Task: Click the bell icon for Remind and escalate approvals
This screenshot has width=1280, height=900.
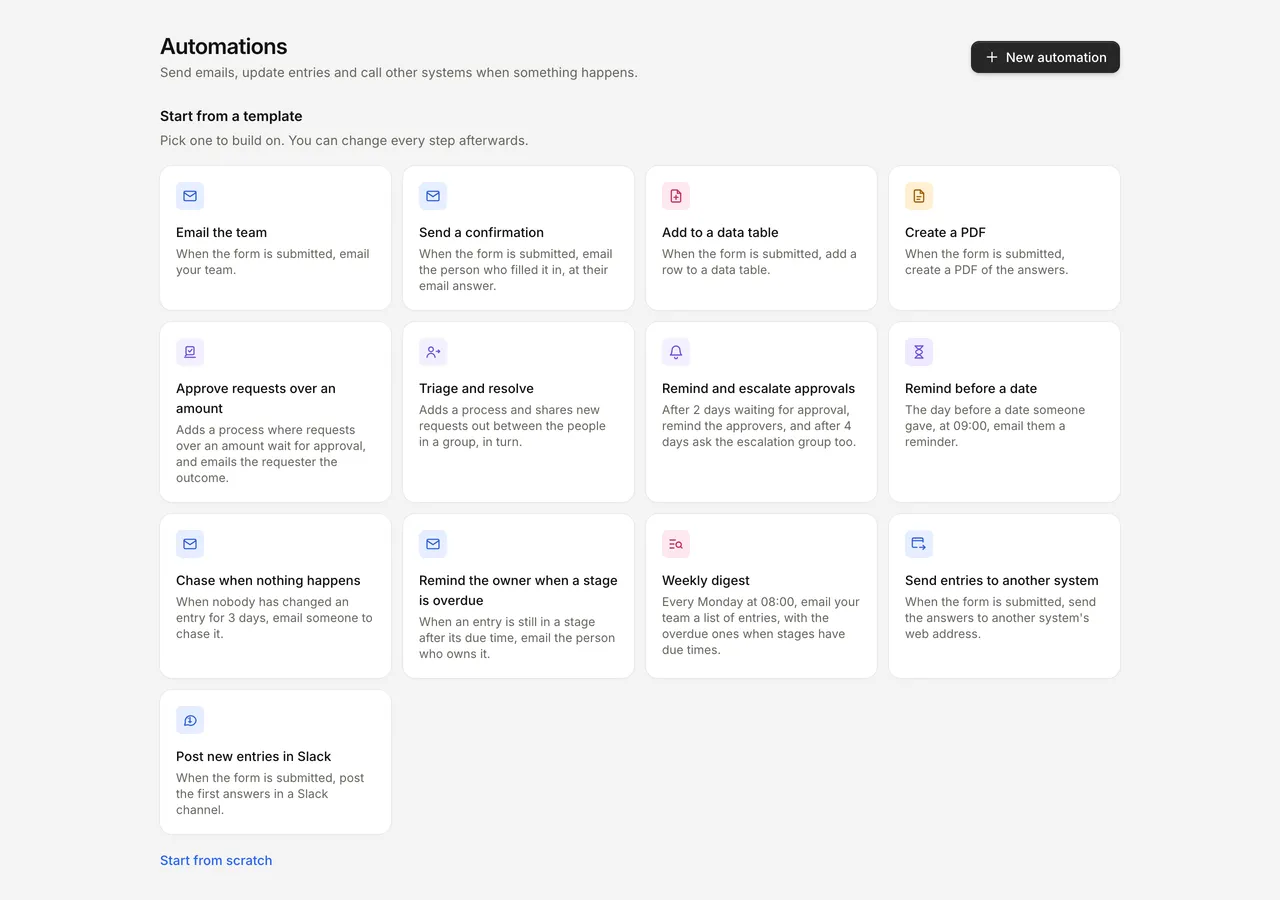Action: 676,352
